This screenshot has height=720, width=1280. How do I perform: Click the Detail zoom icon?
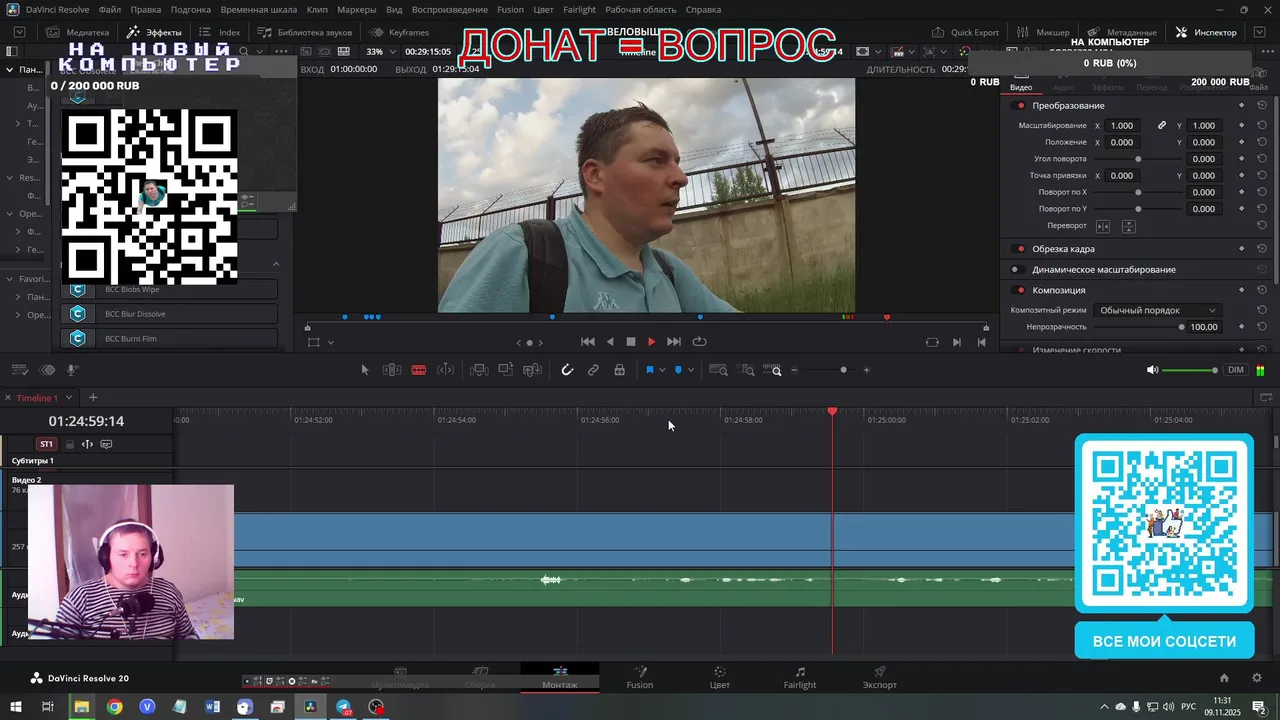pos(748,370)
